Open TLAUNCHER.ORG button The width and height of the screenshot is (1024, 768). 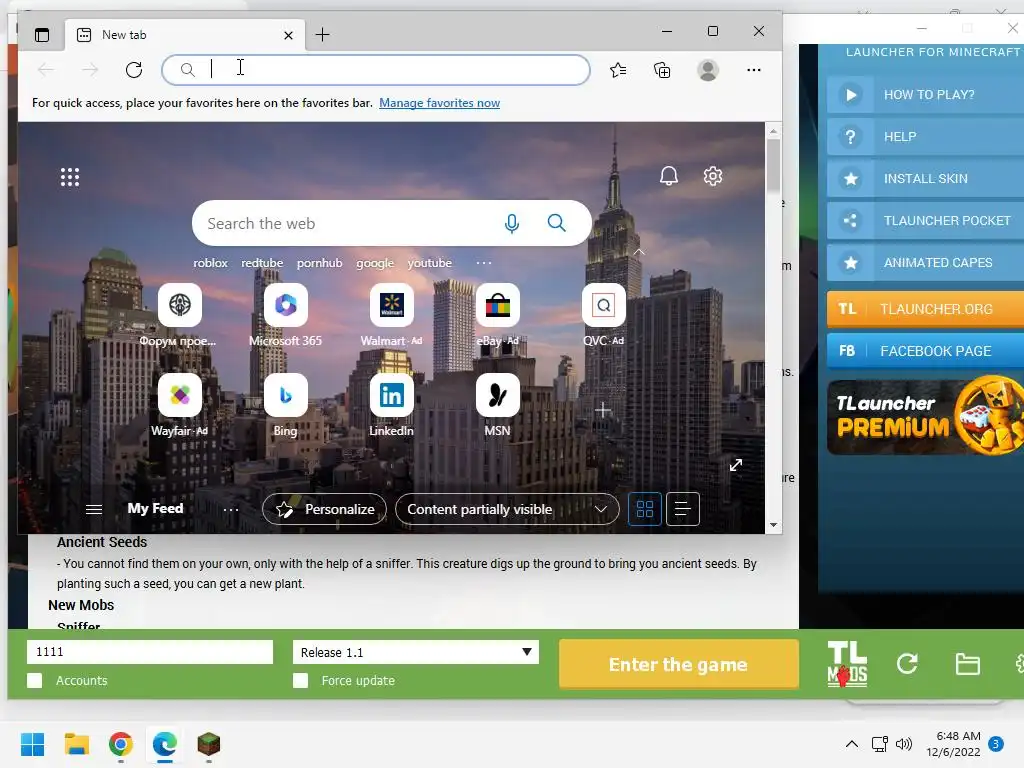click(x=925, y=309)
